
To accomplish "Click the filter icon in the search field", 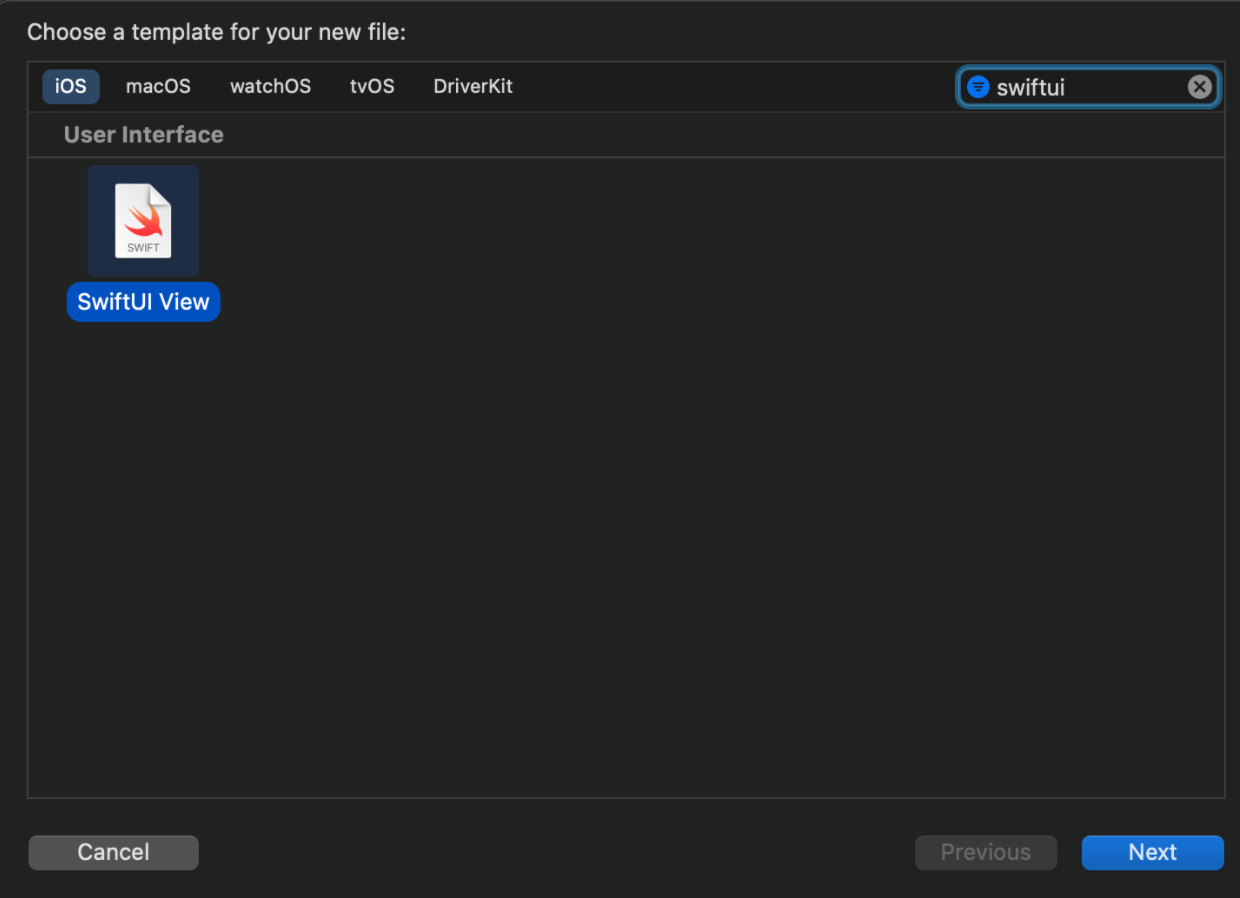I will coord(978,87).
